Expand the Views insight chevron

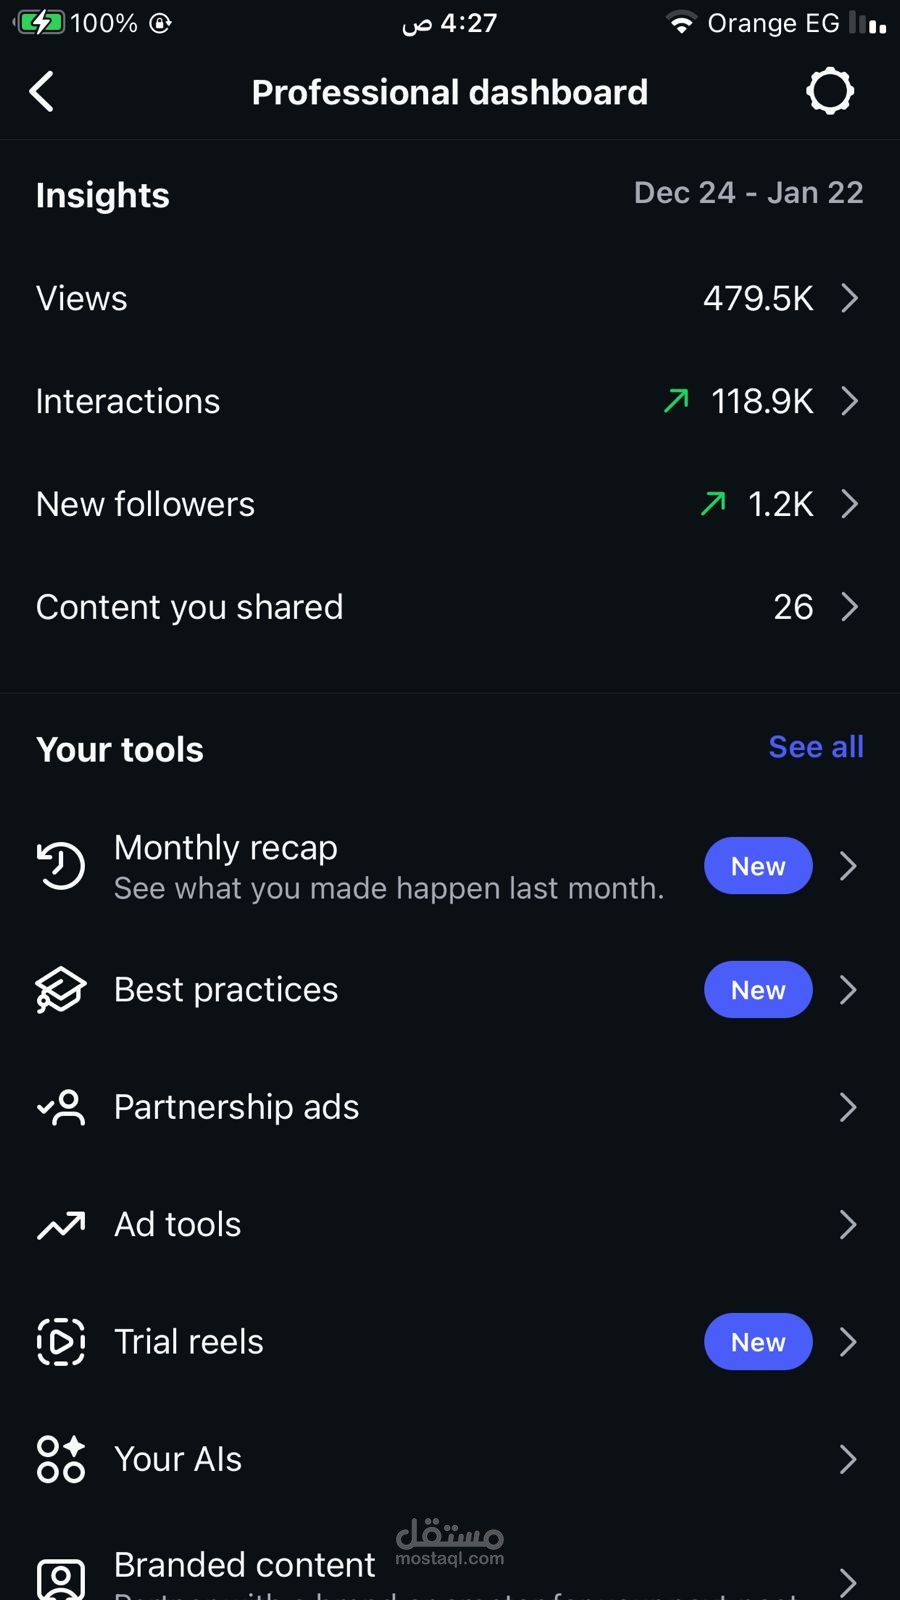[x=849, y=298]
